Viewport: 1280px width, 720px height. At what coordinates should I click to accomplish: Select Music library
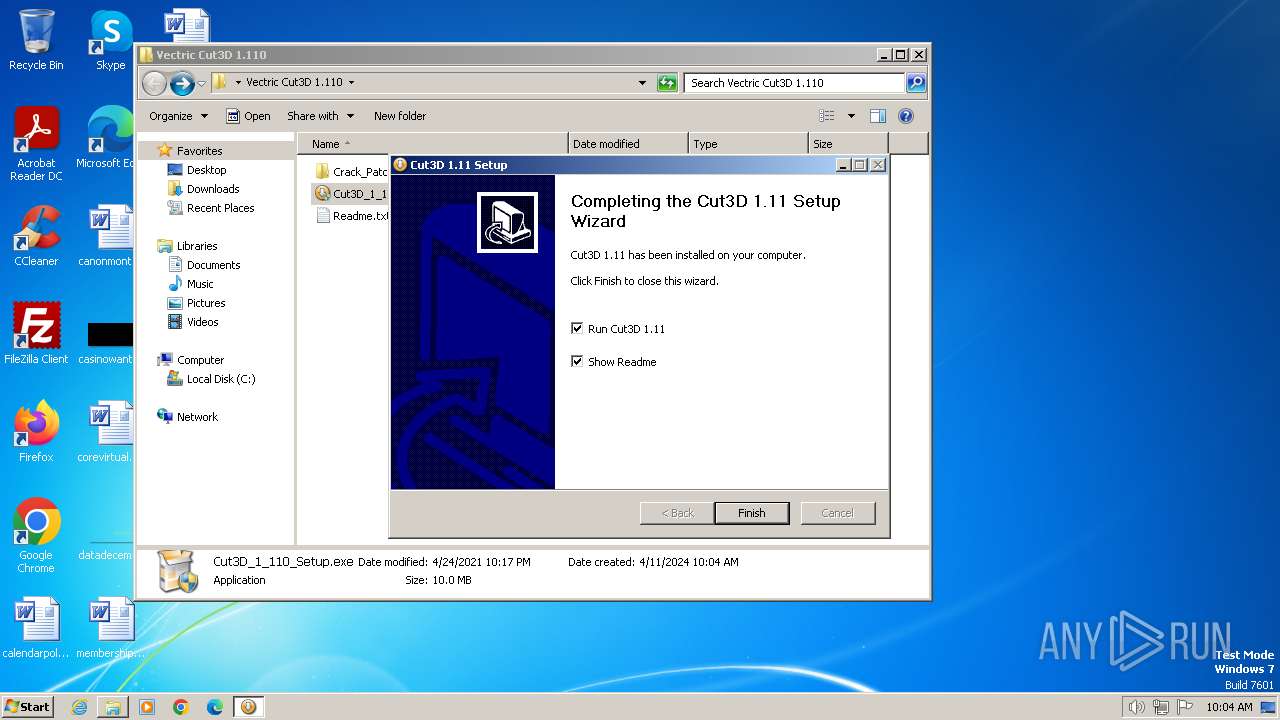(200, 284)
